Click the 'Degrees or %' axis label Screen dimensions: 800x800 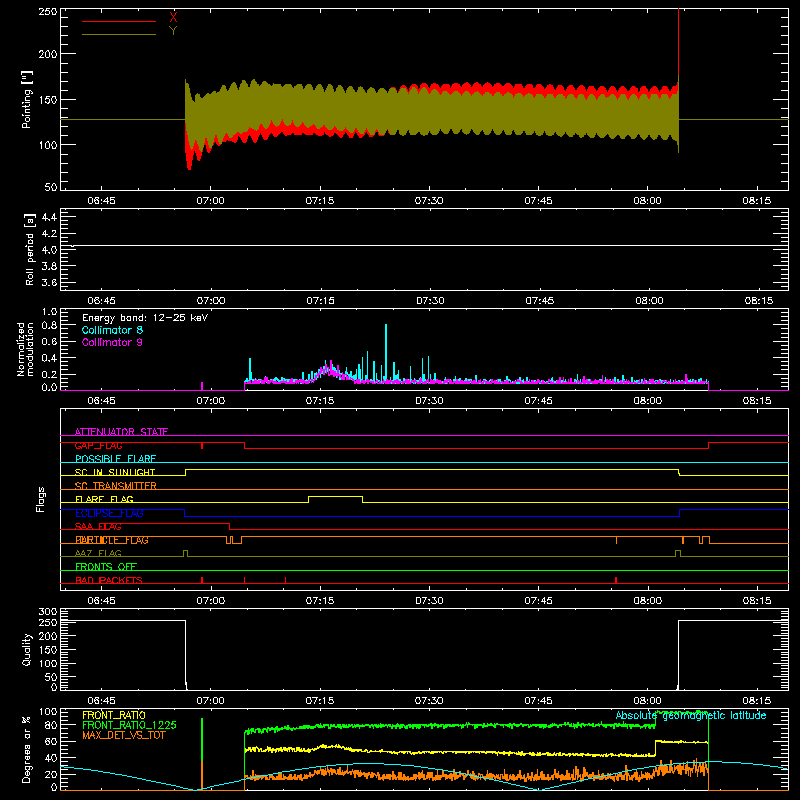tap(27, 749)
